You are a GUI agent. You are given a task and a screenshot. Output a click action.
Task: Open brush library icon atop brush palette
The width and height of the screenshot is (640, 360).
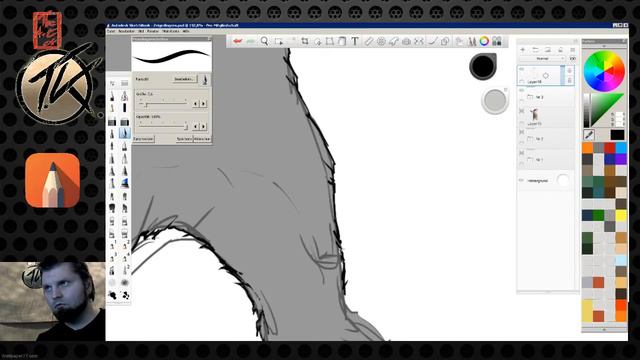[x=124, y=83]
